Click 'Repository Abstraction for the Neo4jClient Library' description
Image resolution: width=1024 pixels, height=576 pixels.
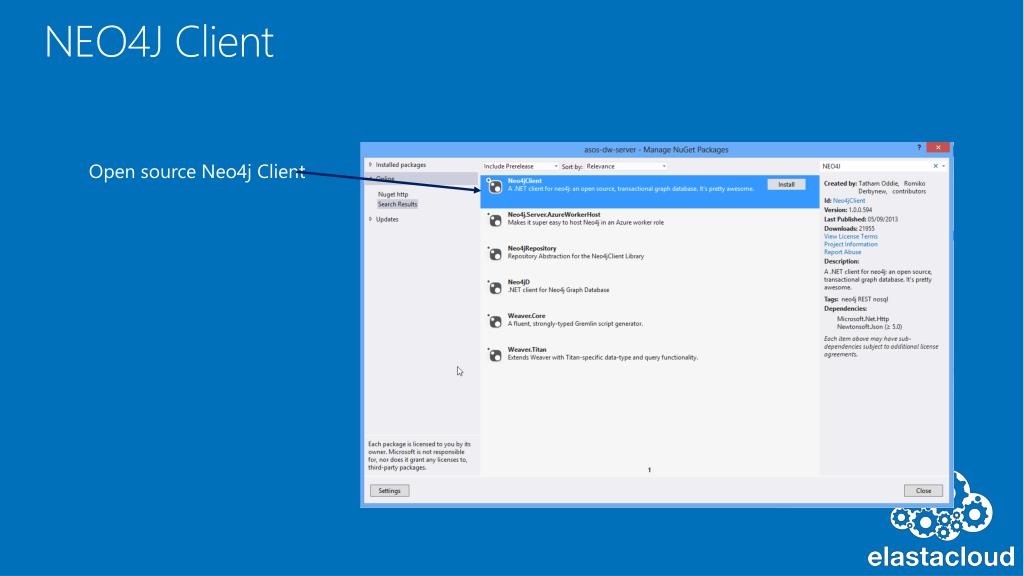click(576, 256)
